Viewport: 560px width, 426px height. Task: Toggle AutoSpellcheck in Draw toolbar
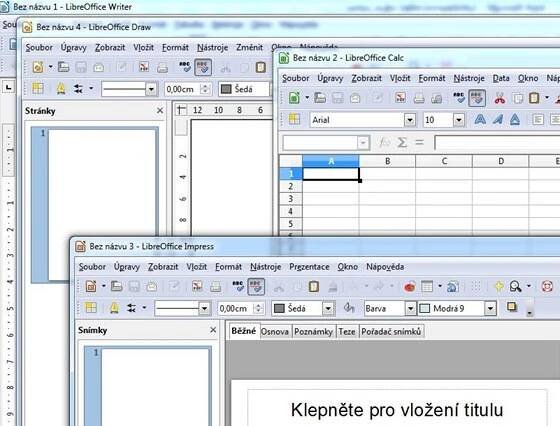pyautogui.click(x=203, y=67)
